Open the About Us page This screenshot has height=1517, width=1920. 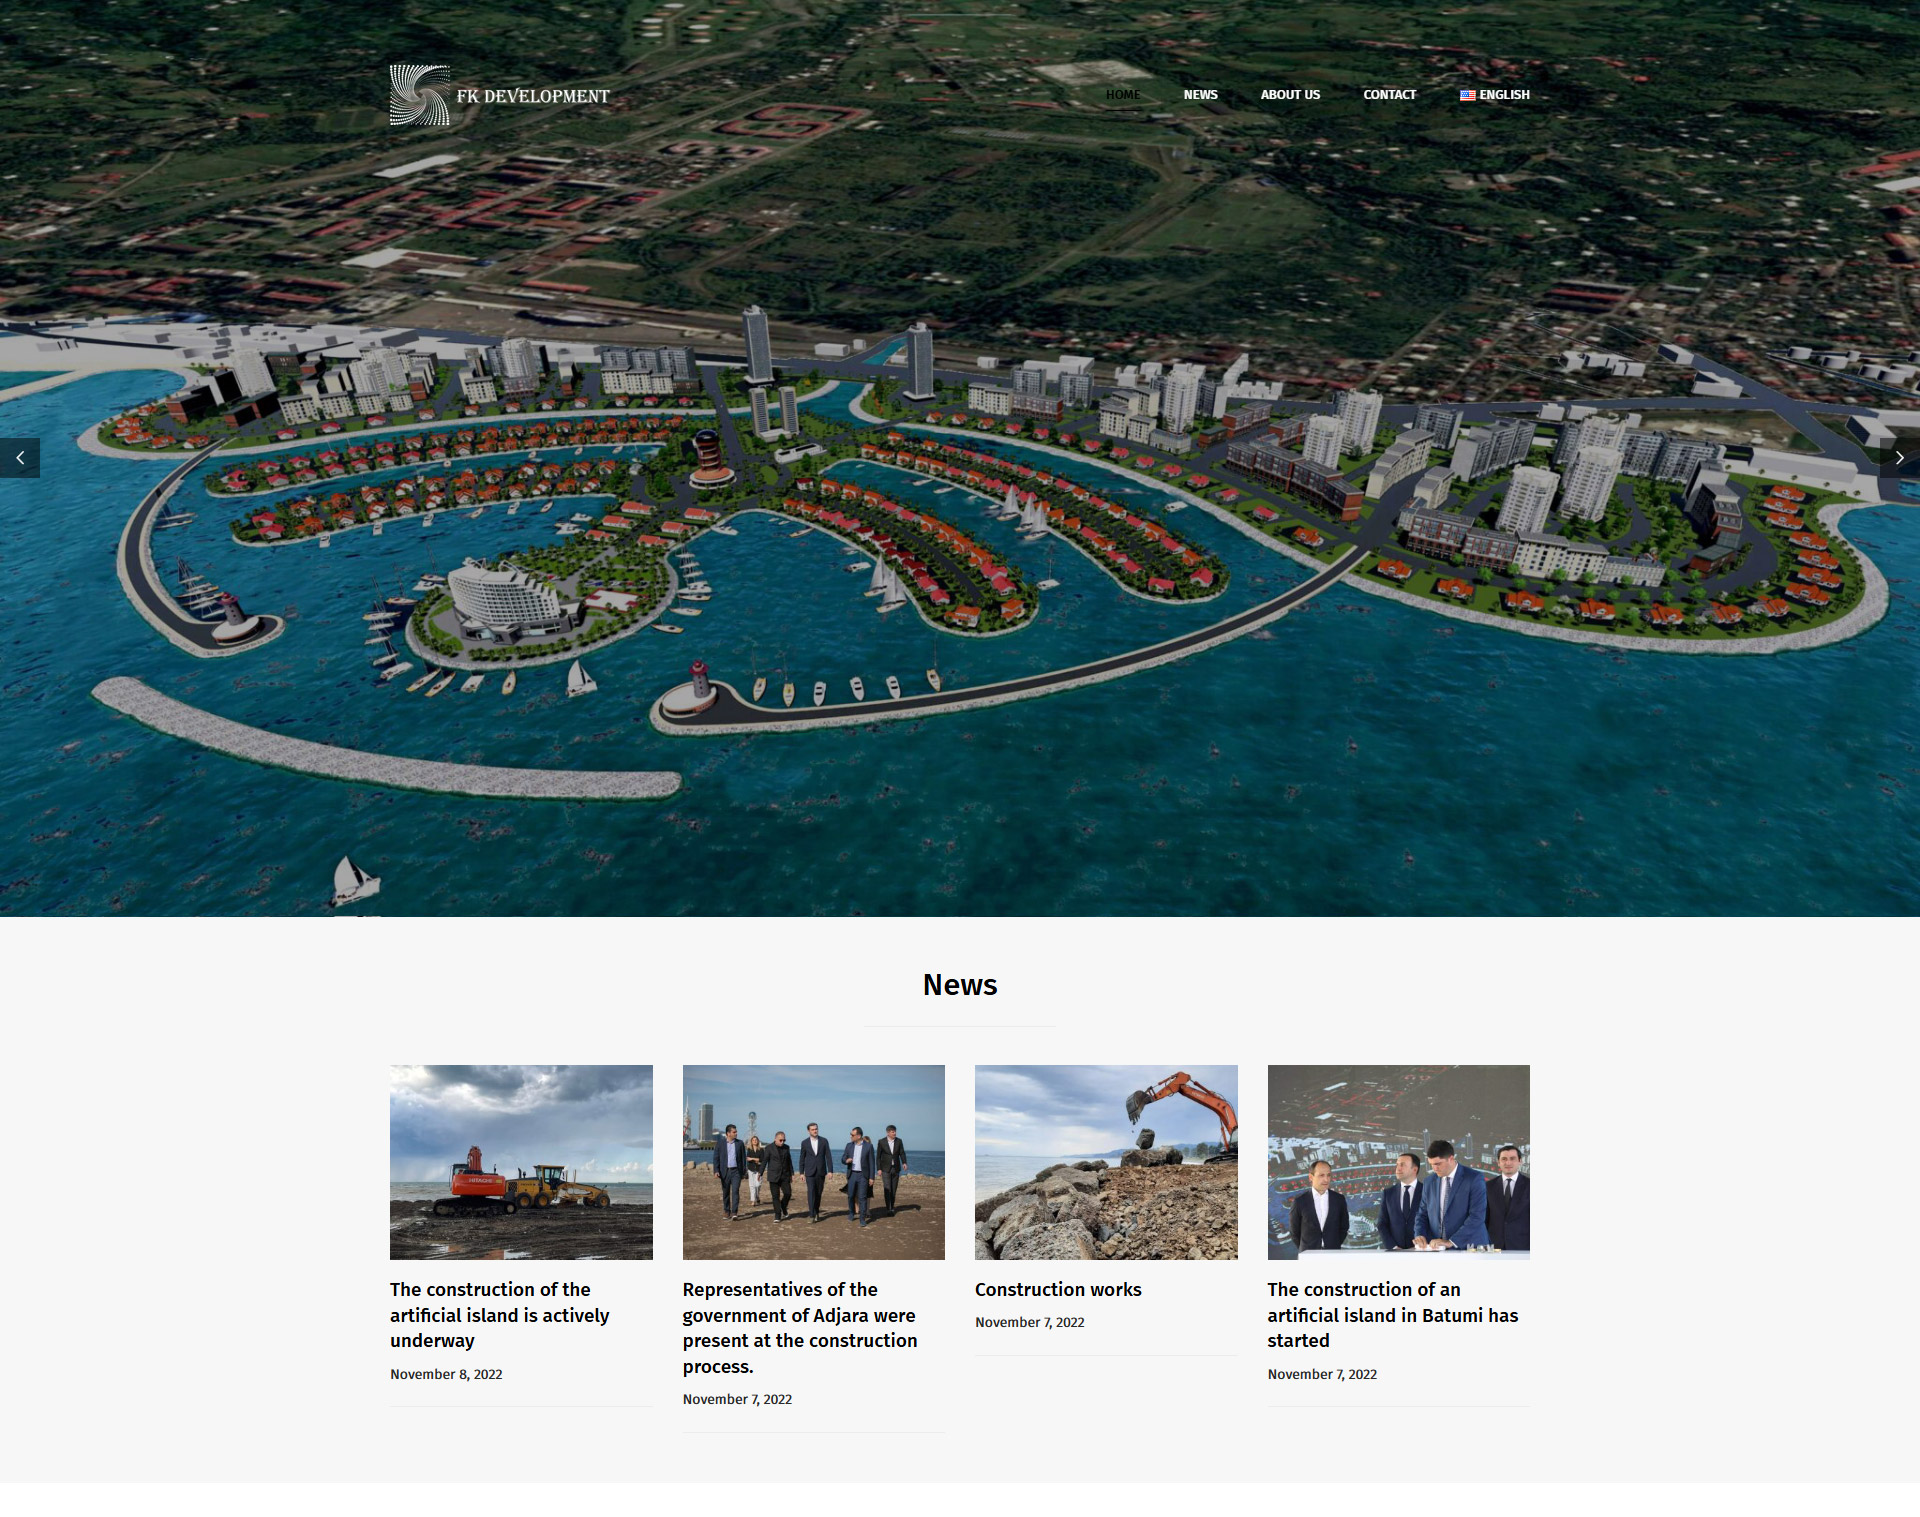[x=1290, y=95]
